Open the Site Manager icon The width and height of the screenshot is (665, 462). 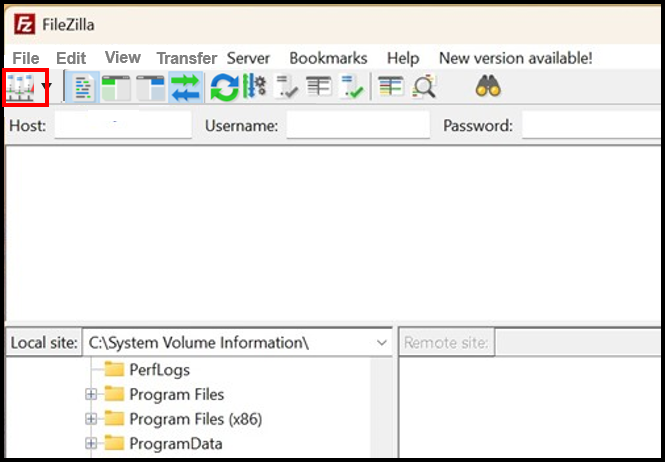click(x=20, y=87)
